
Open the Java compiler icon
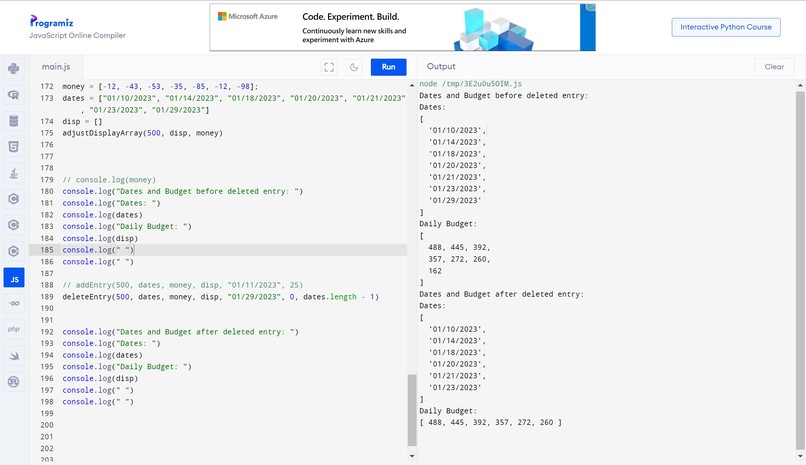pos(14,173)
